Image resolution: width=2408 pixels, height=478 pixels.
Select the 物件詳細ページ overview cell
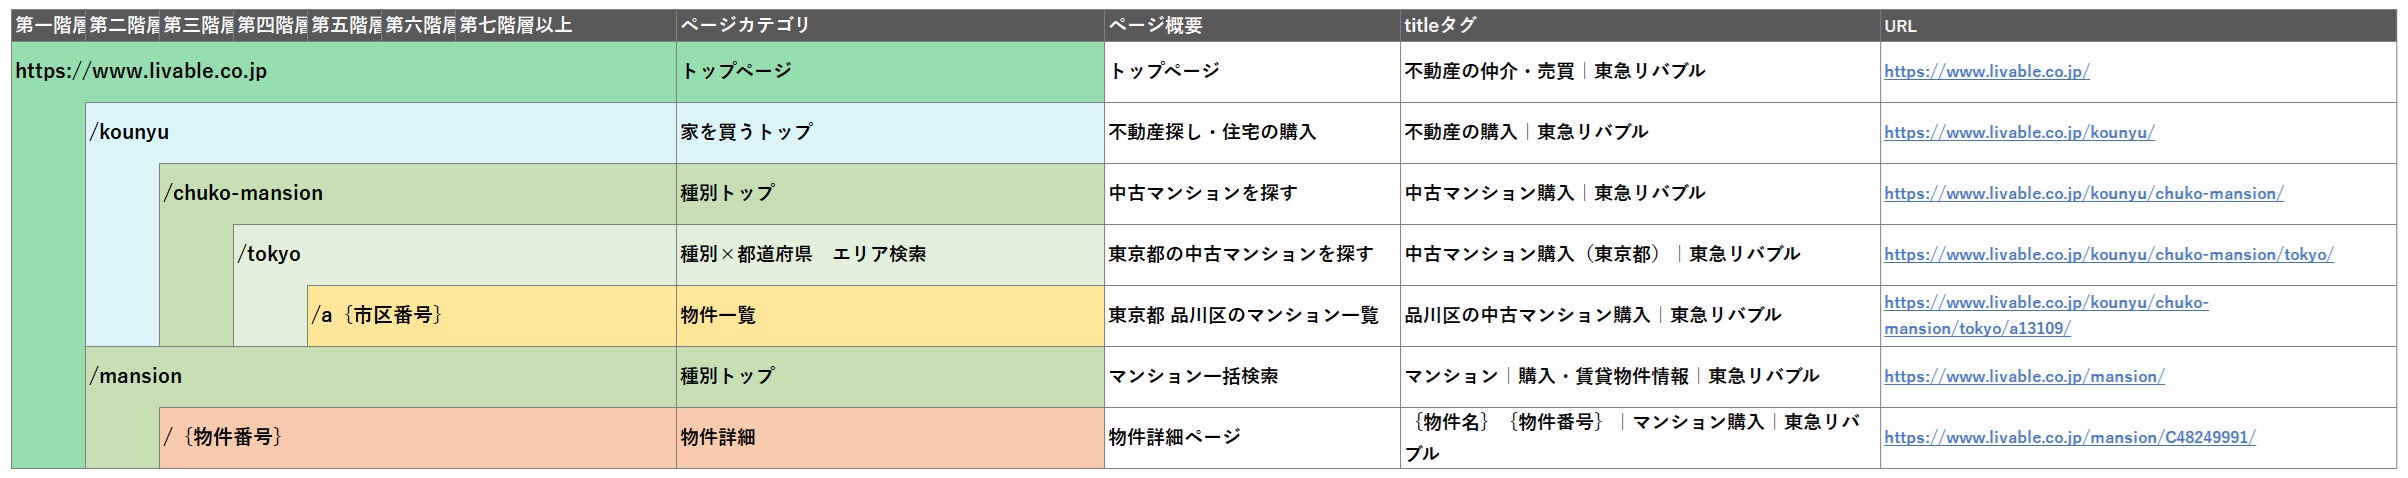[x=1174, y=438]
